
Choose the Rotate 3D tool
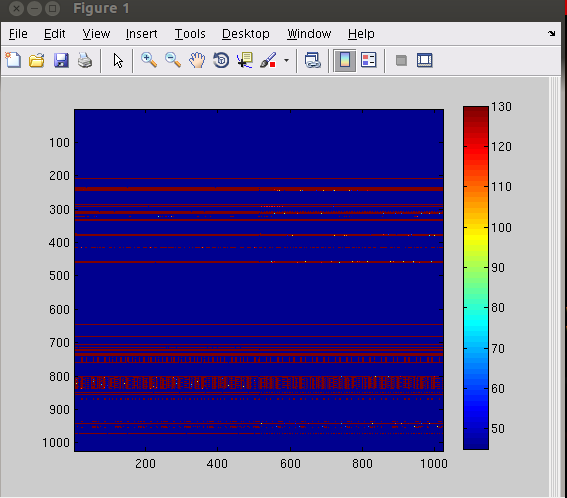click(x=221, y=60)
